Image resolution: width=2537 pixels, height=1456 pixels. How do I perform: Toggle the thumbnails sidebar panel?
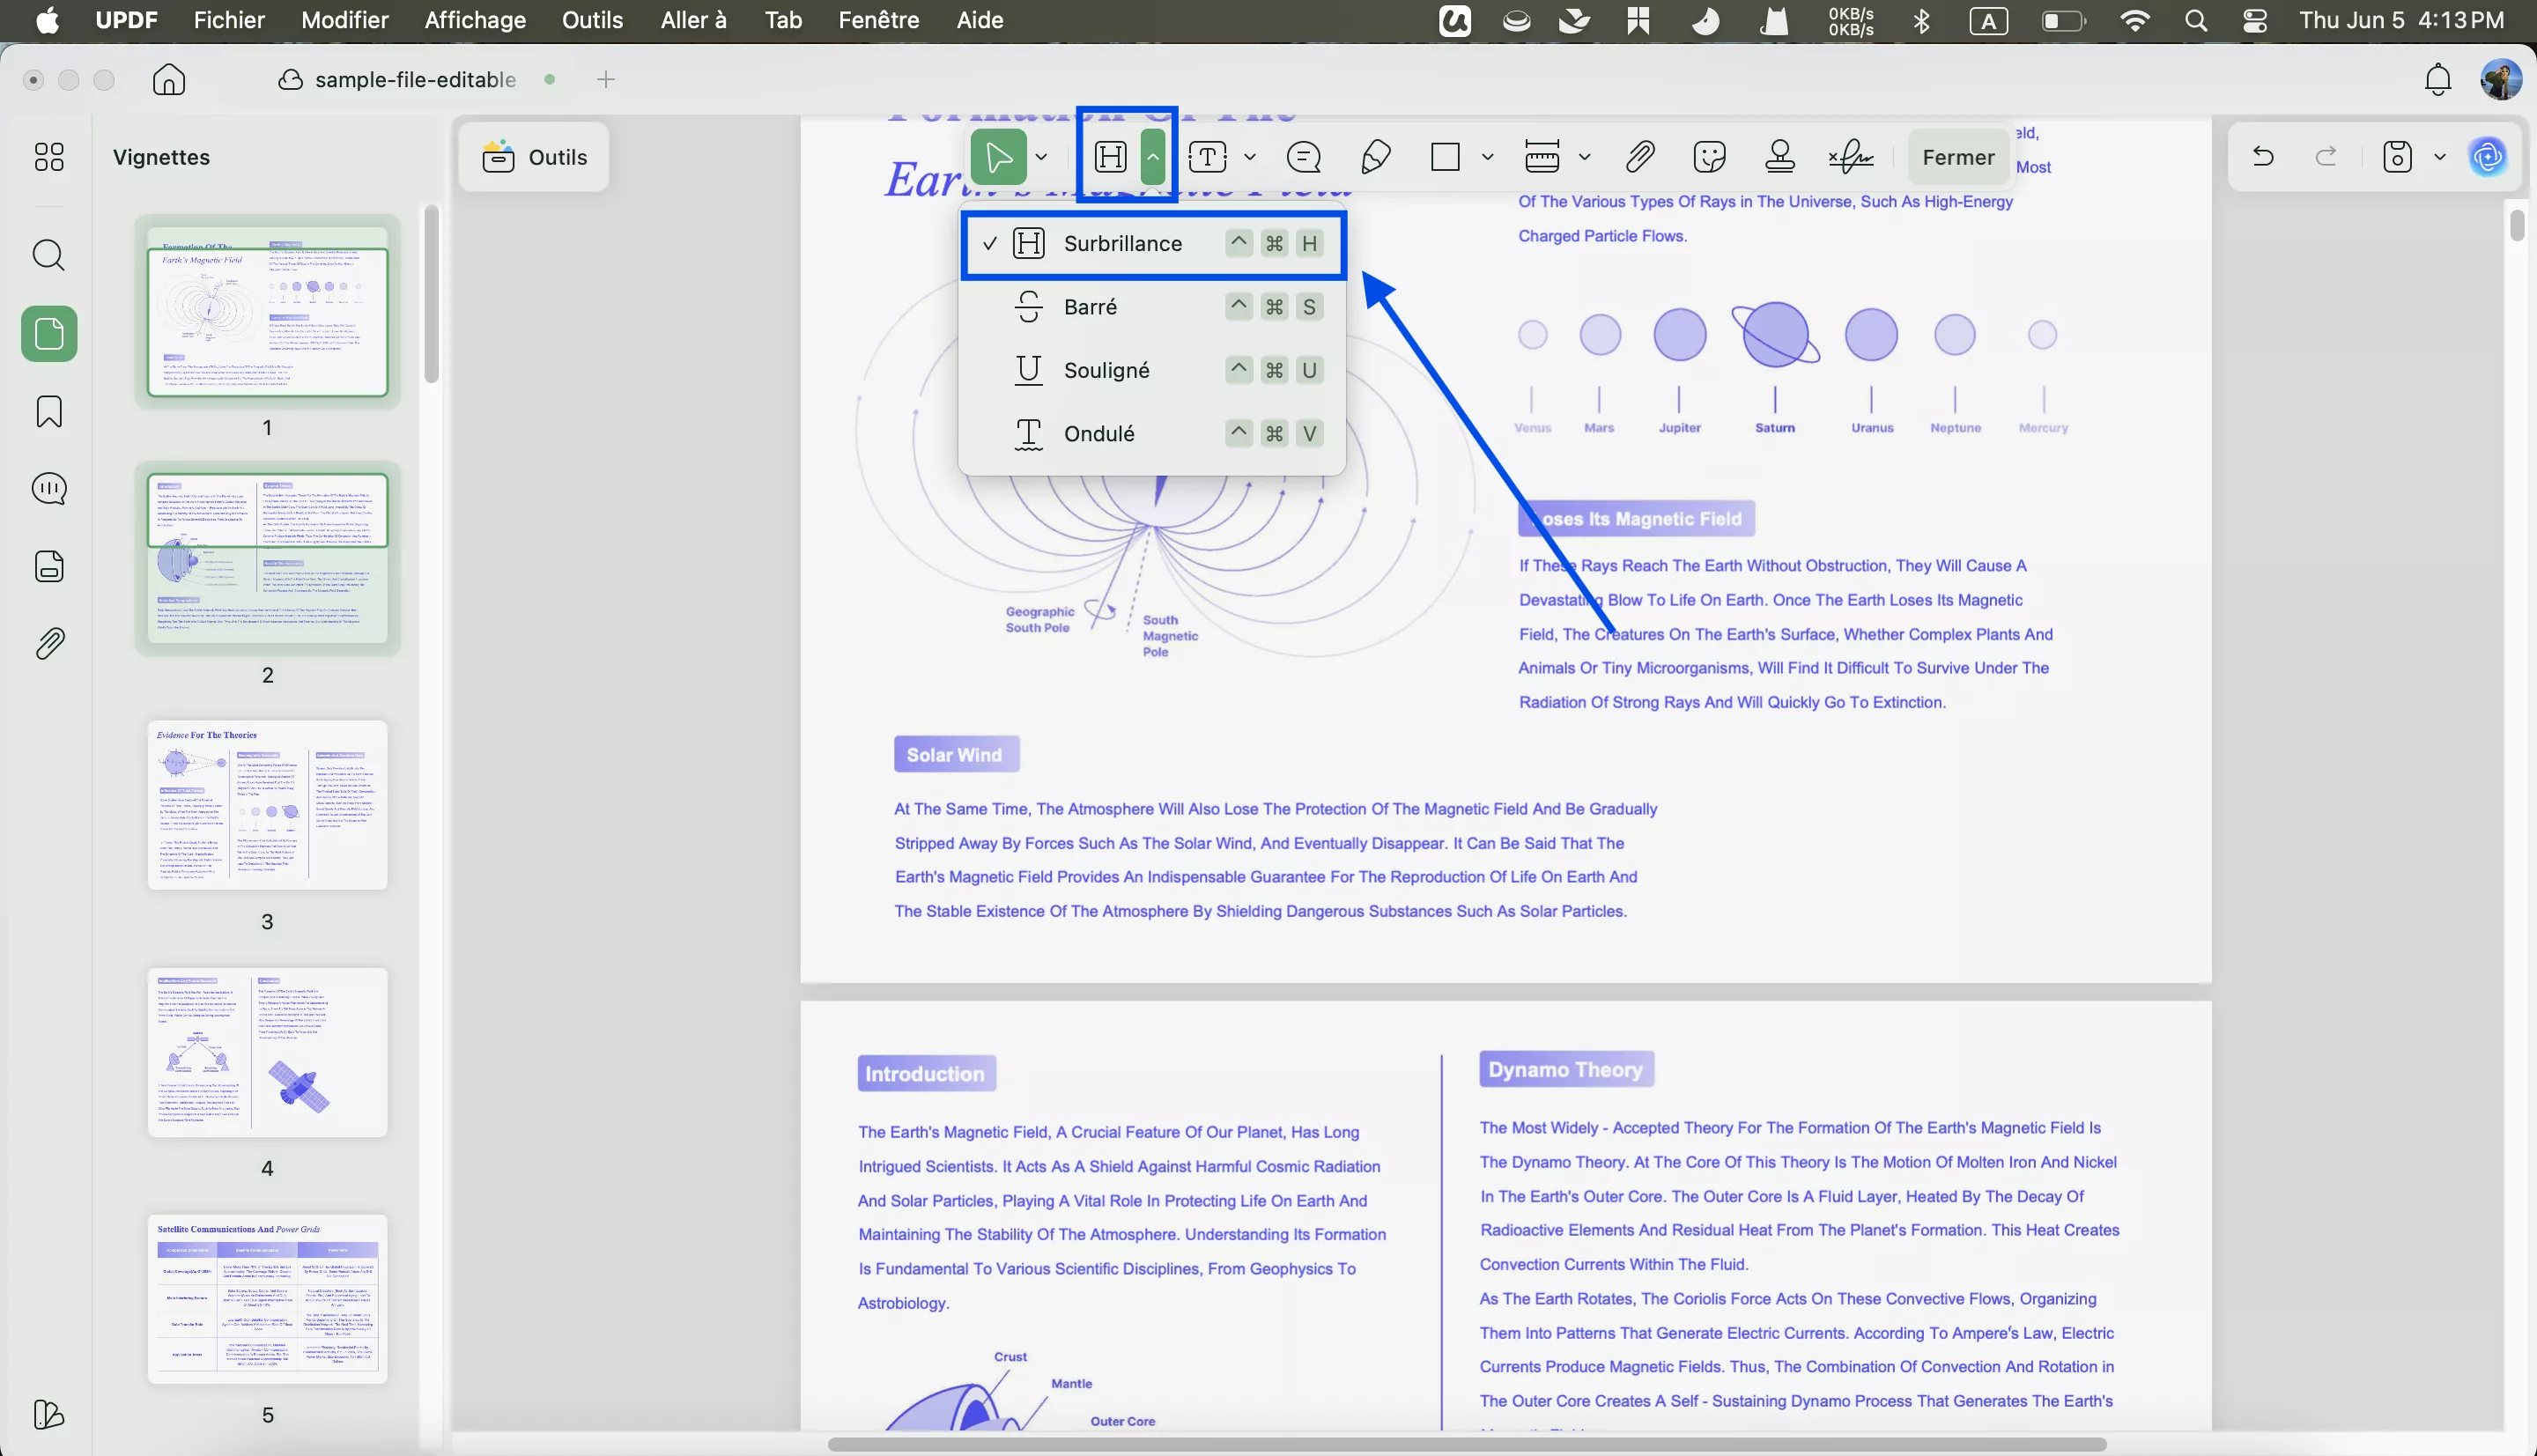49,334
